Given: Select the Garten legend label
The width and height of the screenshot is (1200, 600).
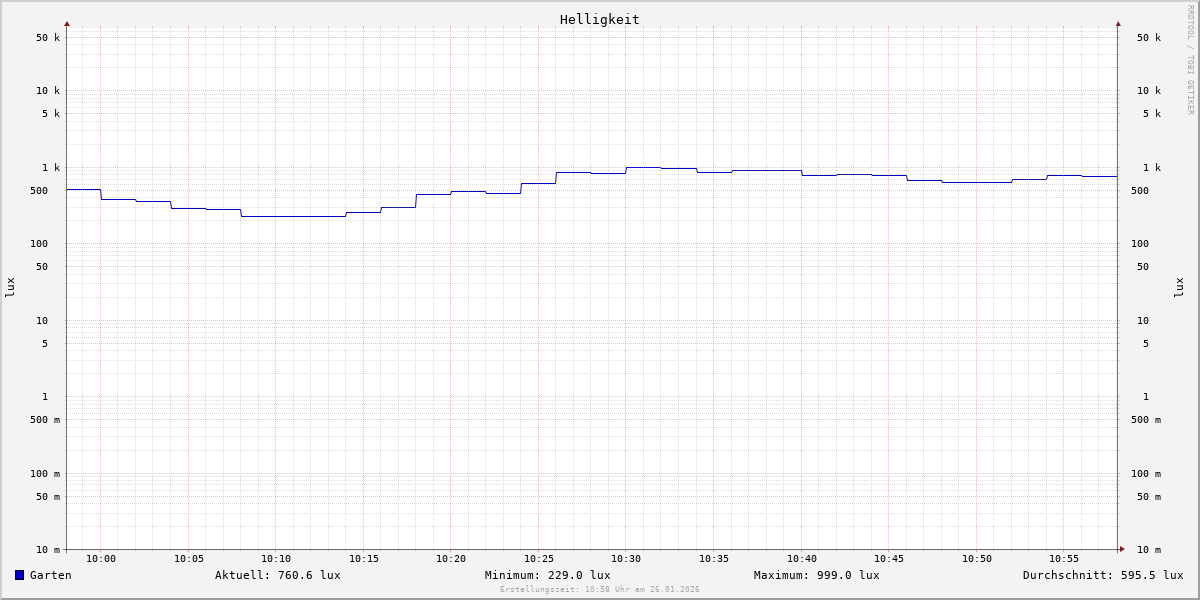Looking at the screenshot, I should (50, 575).
